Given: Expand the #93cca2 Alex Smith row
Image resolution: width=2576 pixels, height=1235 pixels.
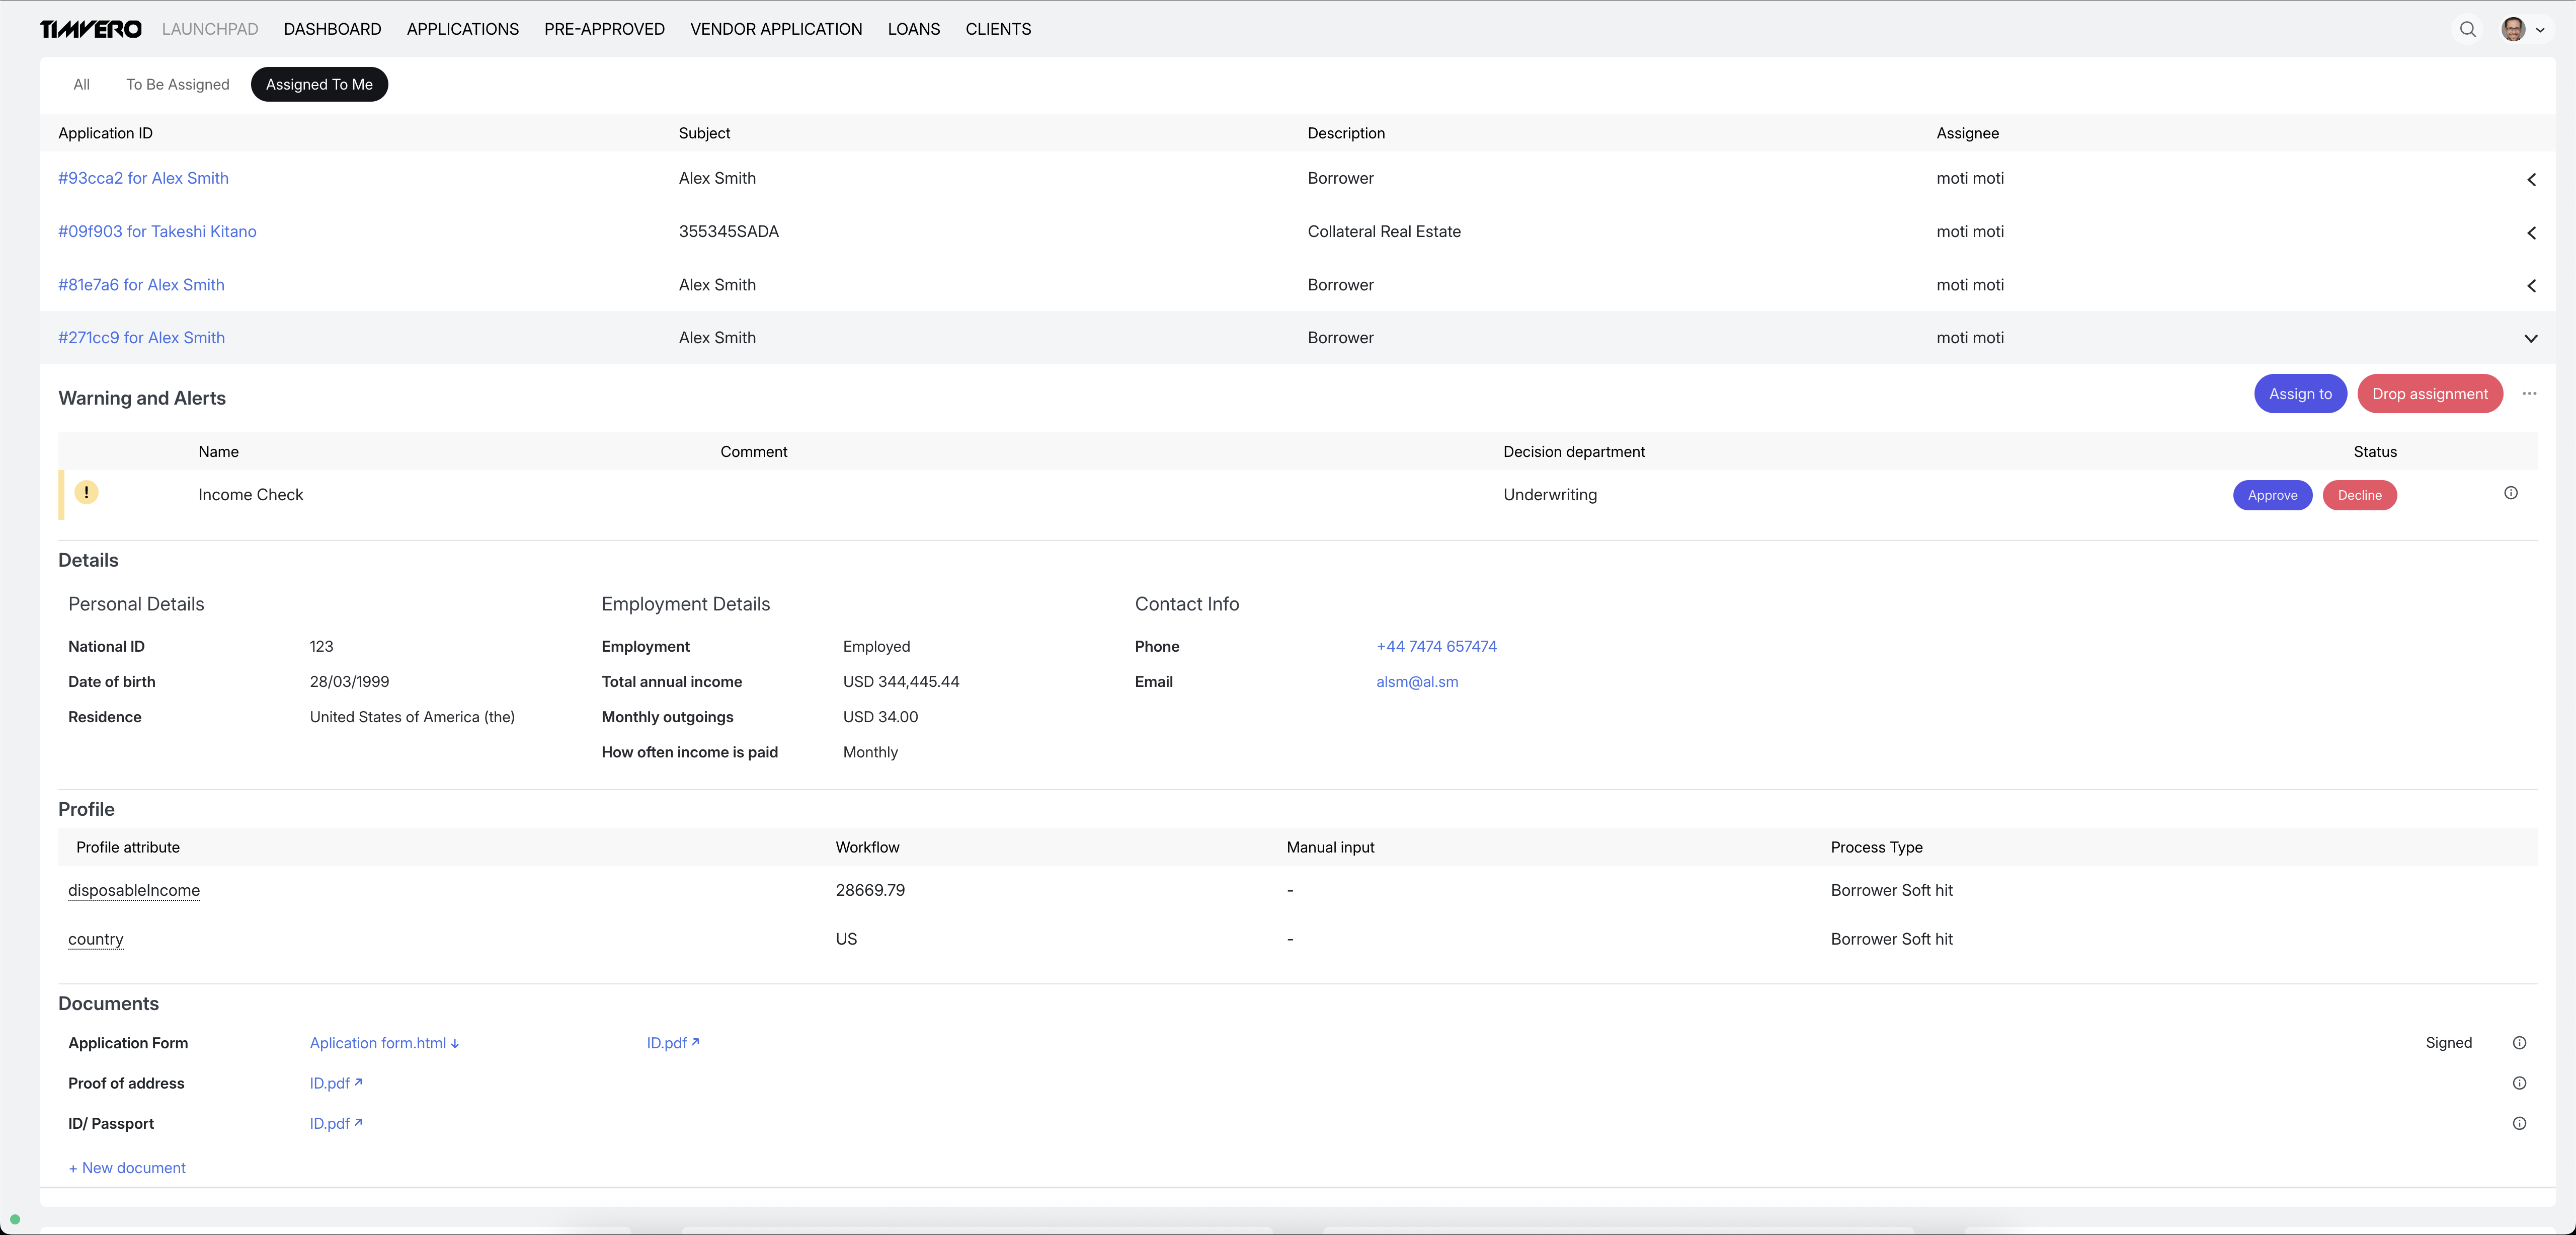Looking at the screenshot, I should click(x=2531, y=179).
